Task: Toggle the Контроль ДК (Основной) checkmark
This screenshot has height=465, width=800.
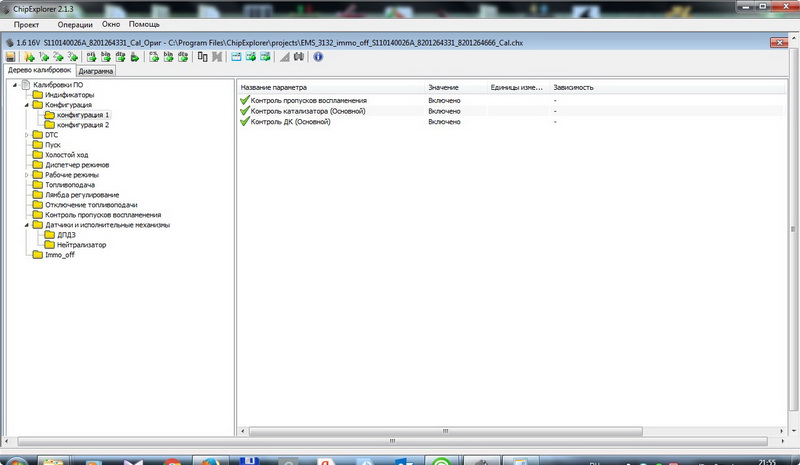Action: pyautogui.click(x=245, y=122)
